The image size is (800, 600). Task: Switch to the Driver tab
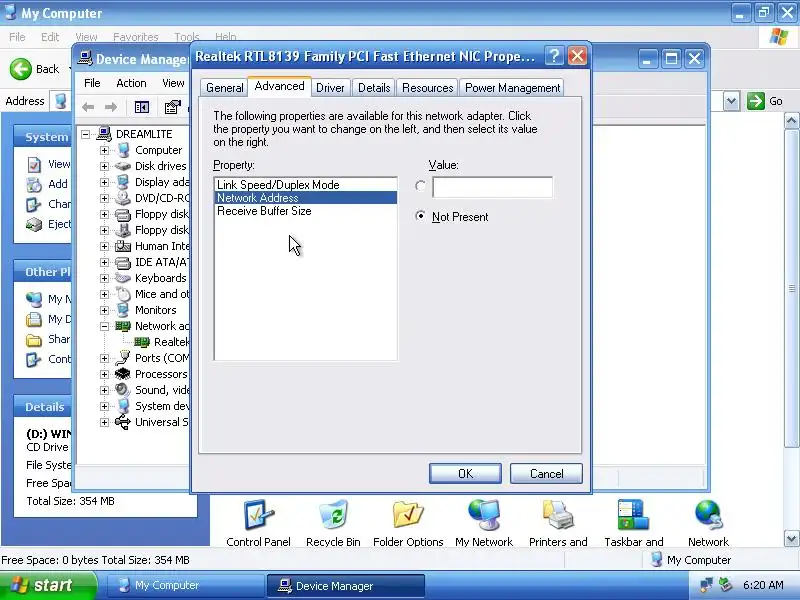(330, 88)
